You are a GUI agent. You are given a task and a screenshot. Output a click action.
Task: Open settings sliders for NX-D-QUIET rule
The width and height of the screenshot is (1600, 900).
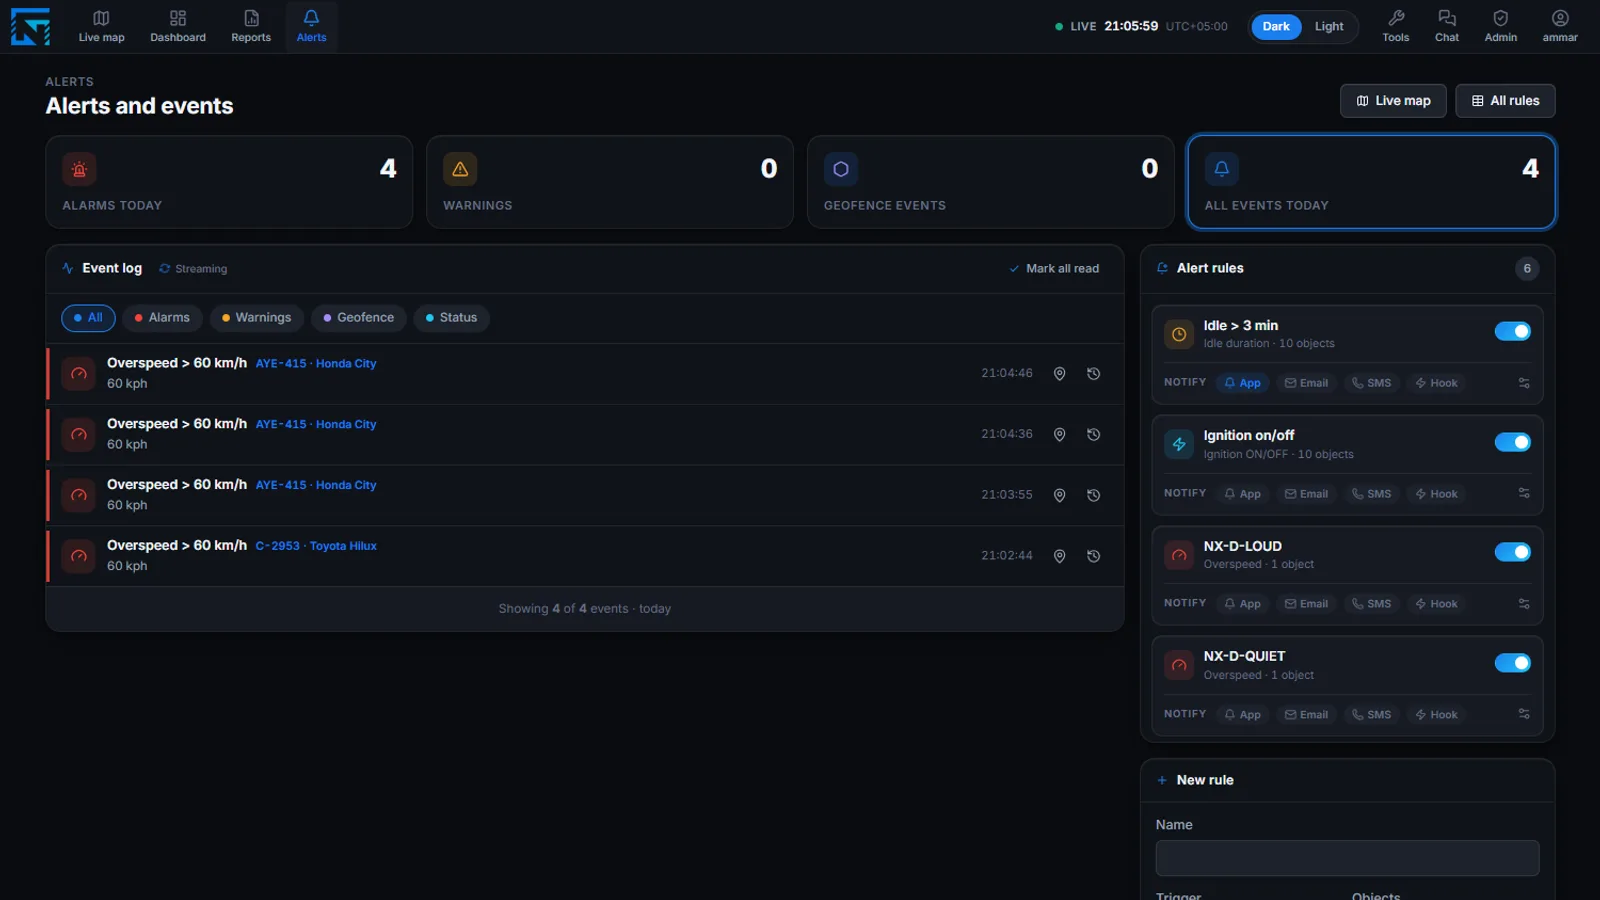pos(1524,714)
